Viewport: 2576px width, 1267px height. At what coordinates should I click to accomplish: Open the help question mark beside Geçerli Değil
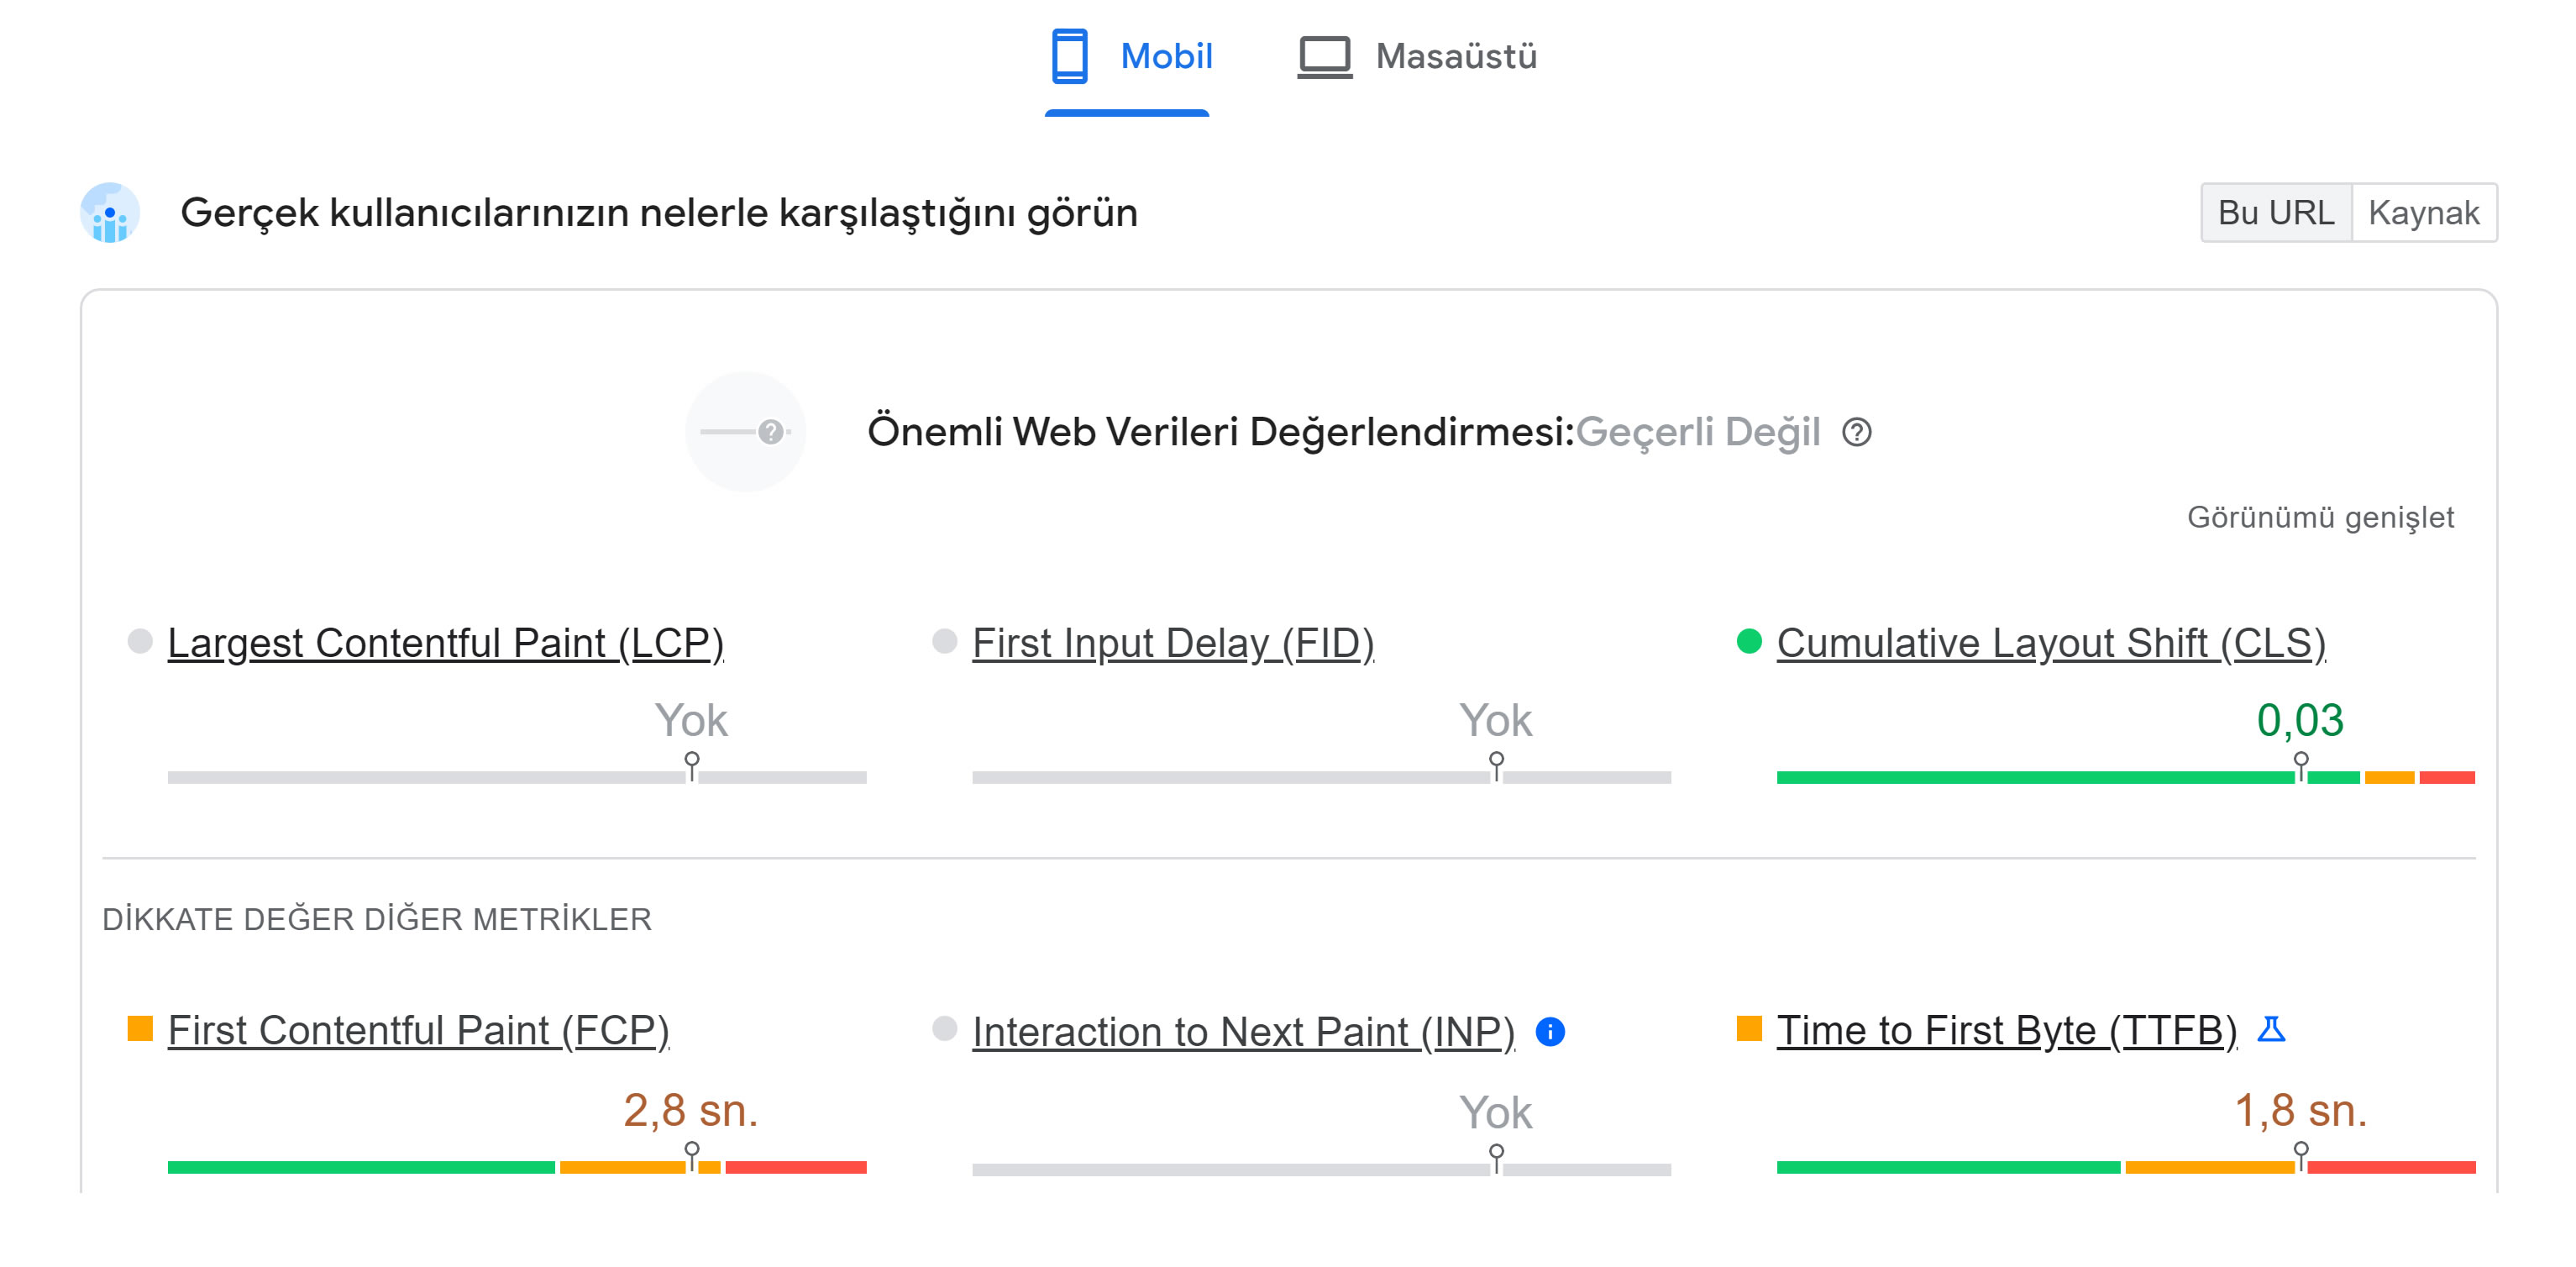click(x=1857, y=432)
